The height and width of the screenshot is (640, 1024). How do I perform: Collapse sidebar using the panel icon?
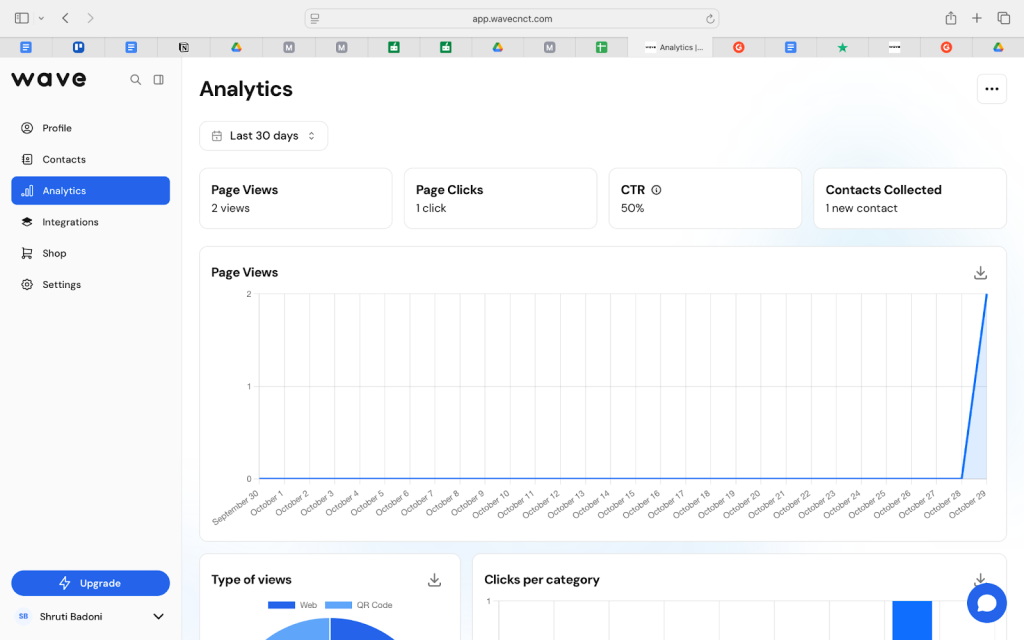tap(158, 80)
